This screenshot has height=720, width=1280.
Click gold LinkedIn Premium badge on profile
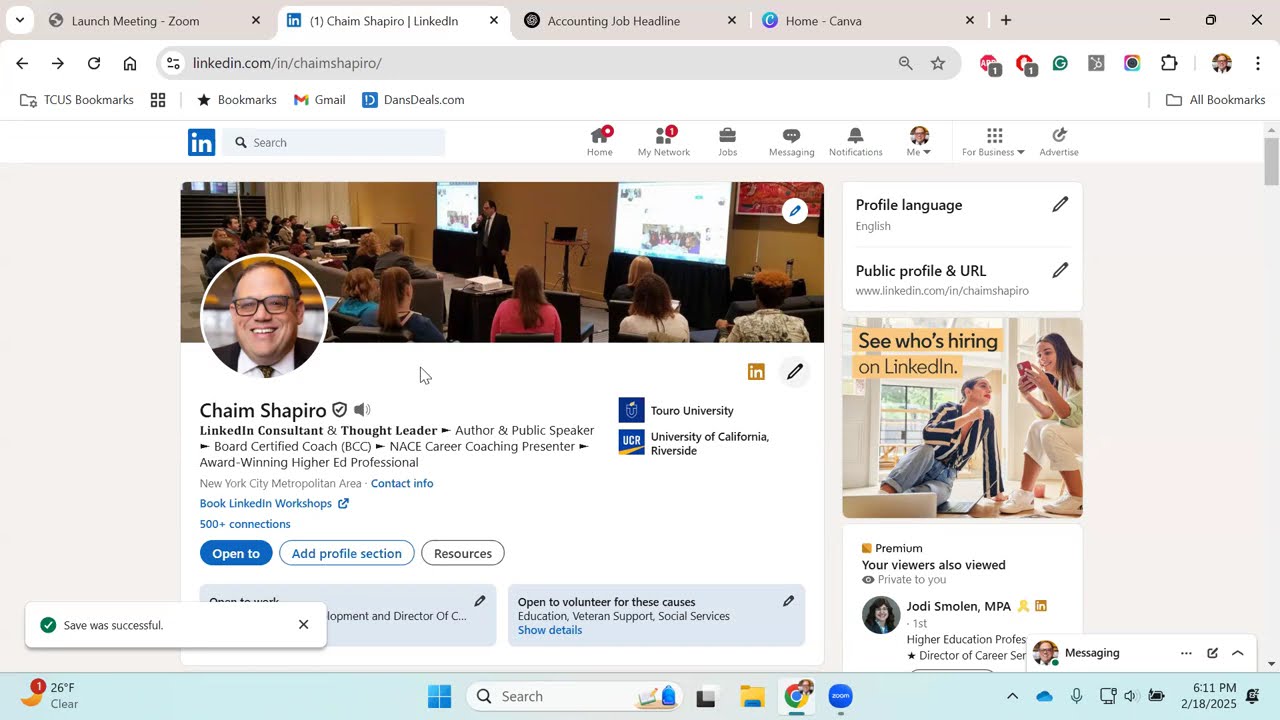[x=756, y=372]
